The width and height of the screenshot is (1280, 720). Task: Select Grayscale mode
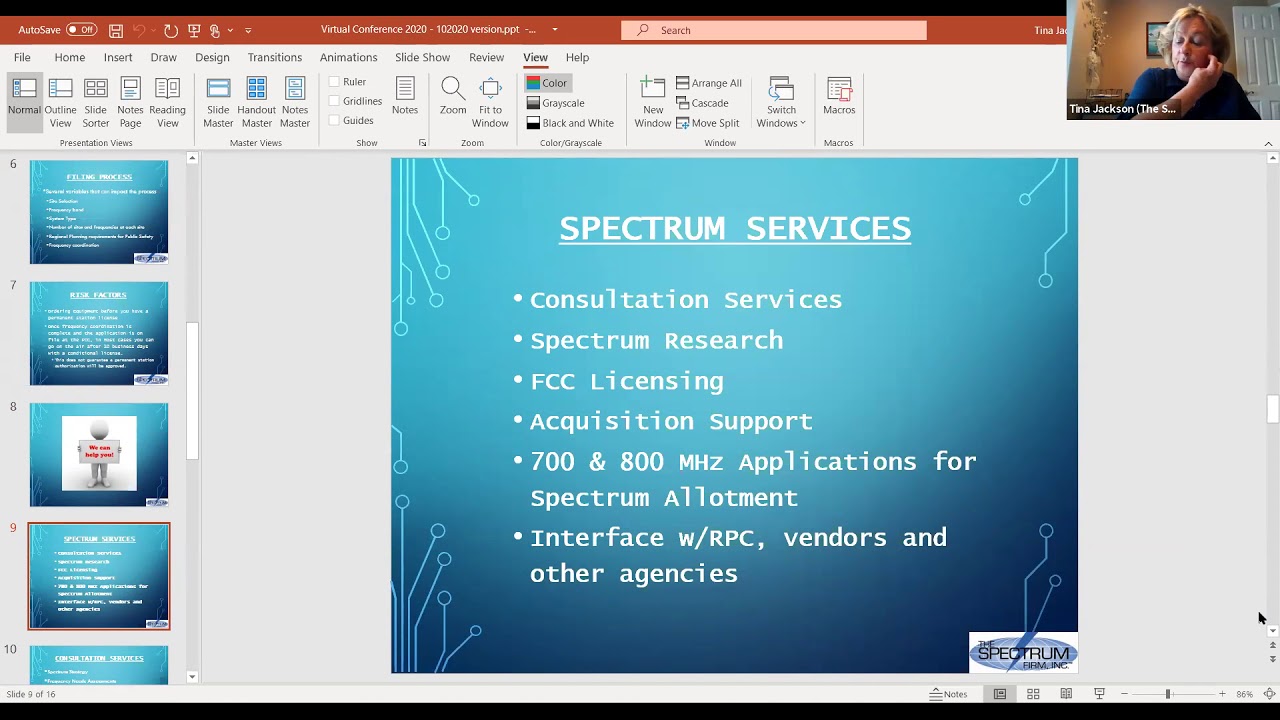[x=555, y=103]
